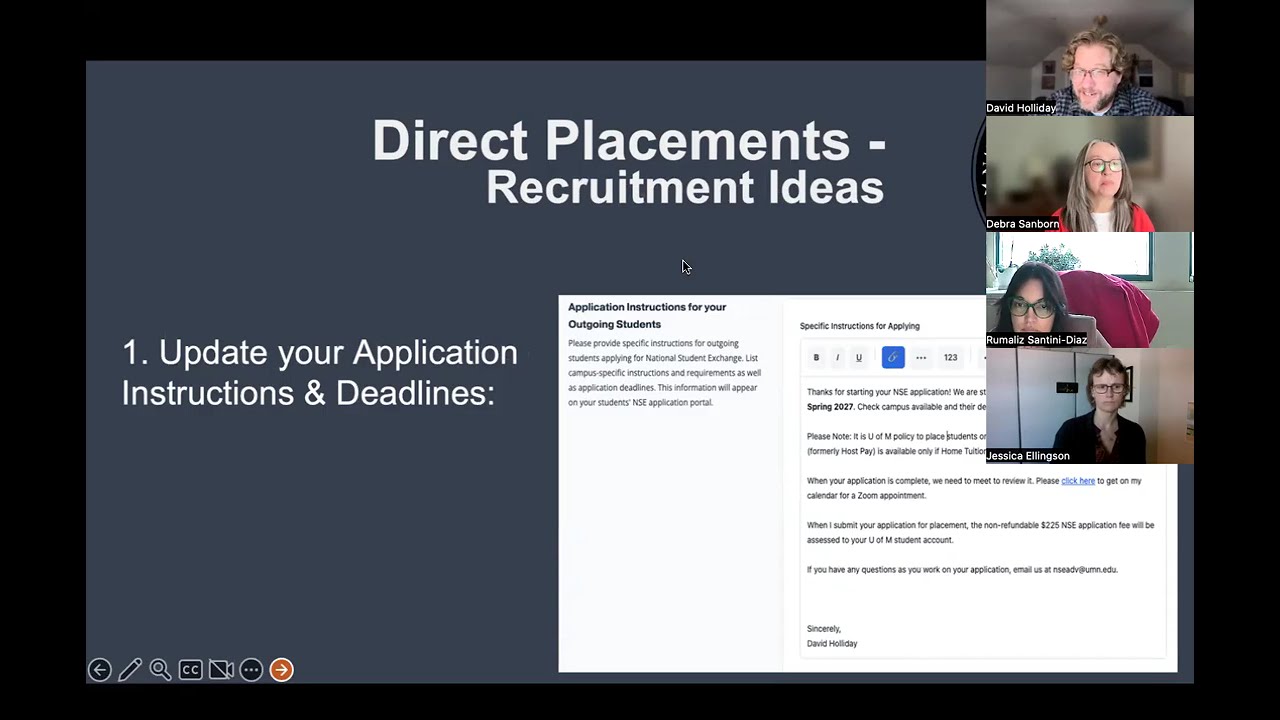
Task: Click '1. Update your Application Instructions & Deadlines:' text
Action: [x=320, y=372]
